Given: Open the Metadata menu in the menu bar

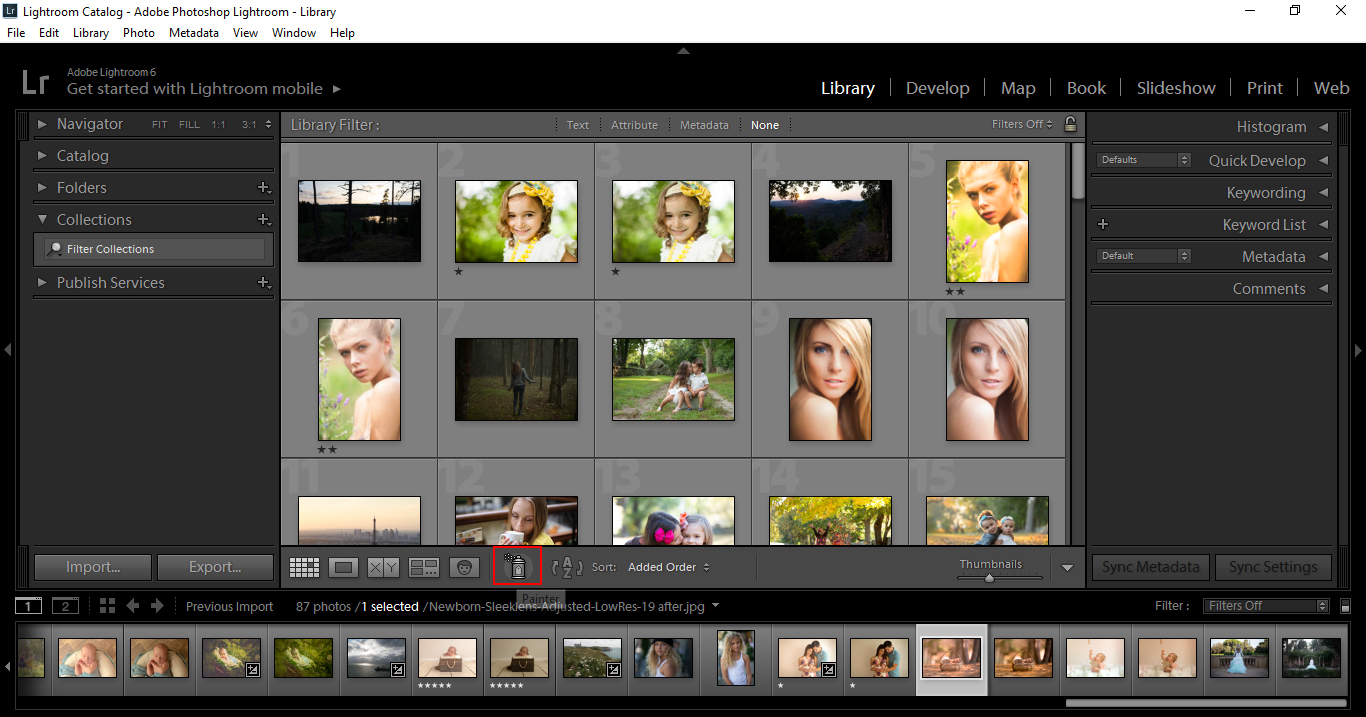Looking at the screenshot, I should [194, 33].
